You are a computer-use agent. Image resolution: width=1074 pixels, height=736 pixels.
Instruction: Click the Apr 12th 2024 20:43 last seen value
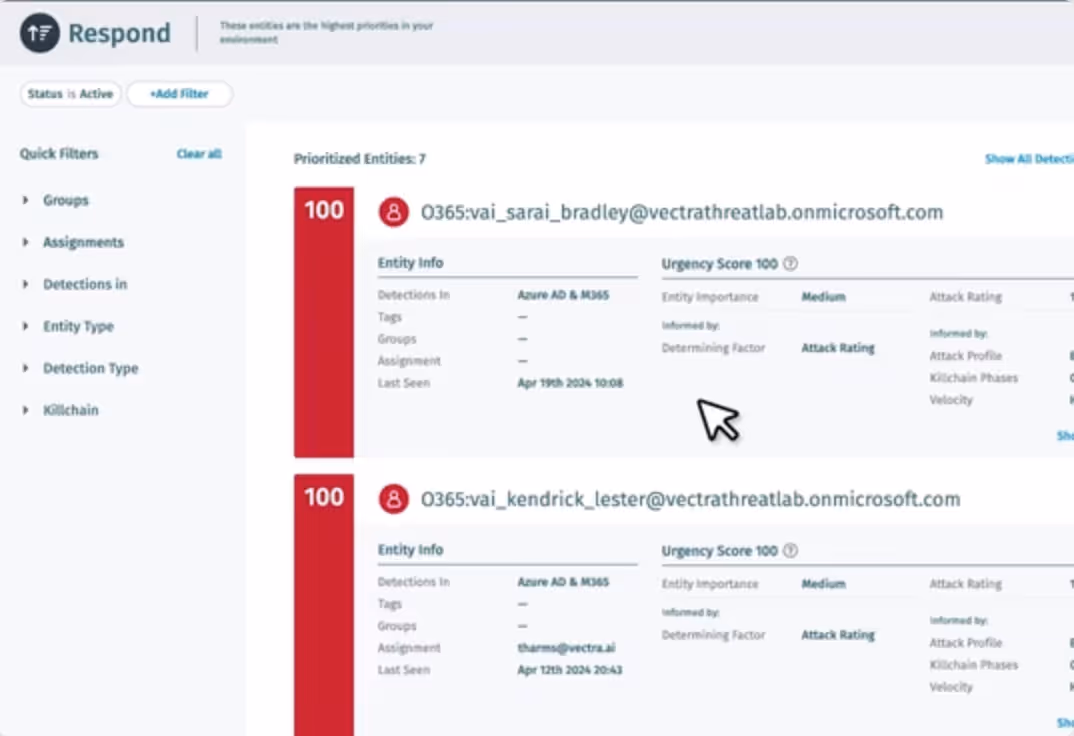[570, 670]
